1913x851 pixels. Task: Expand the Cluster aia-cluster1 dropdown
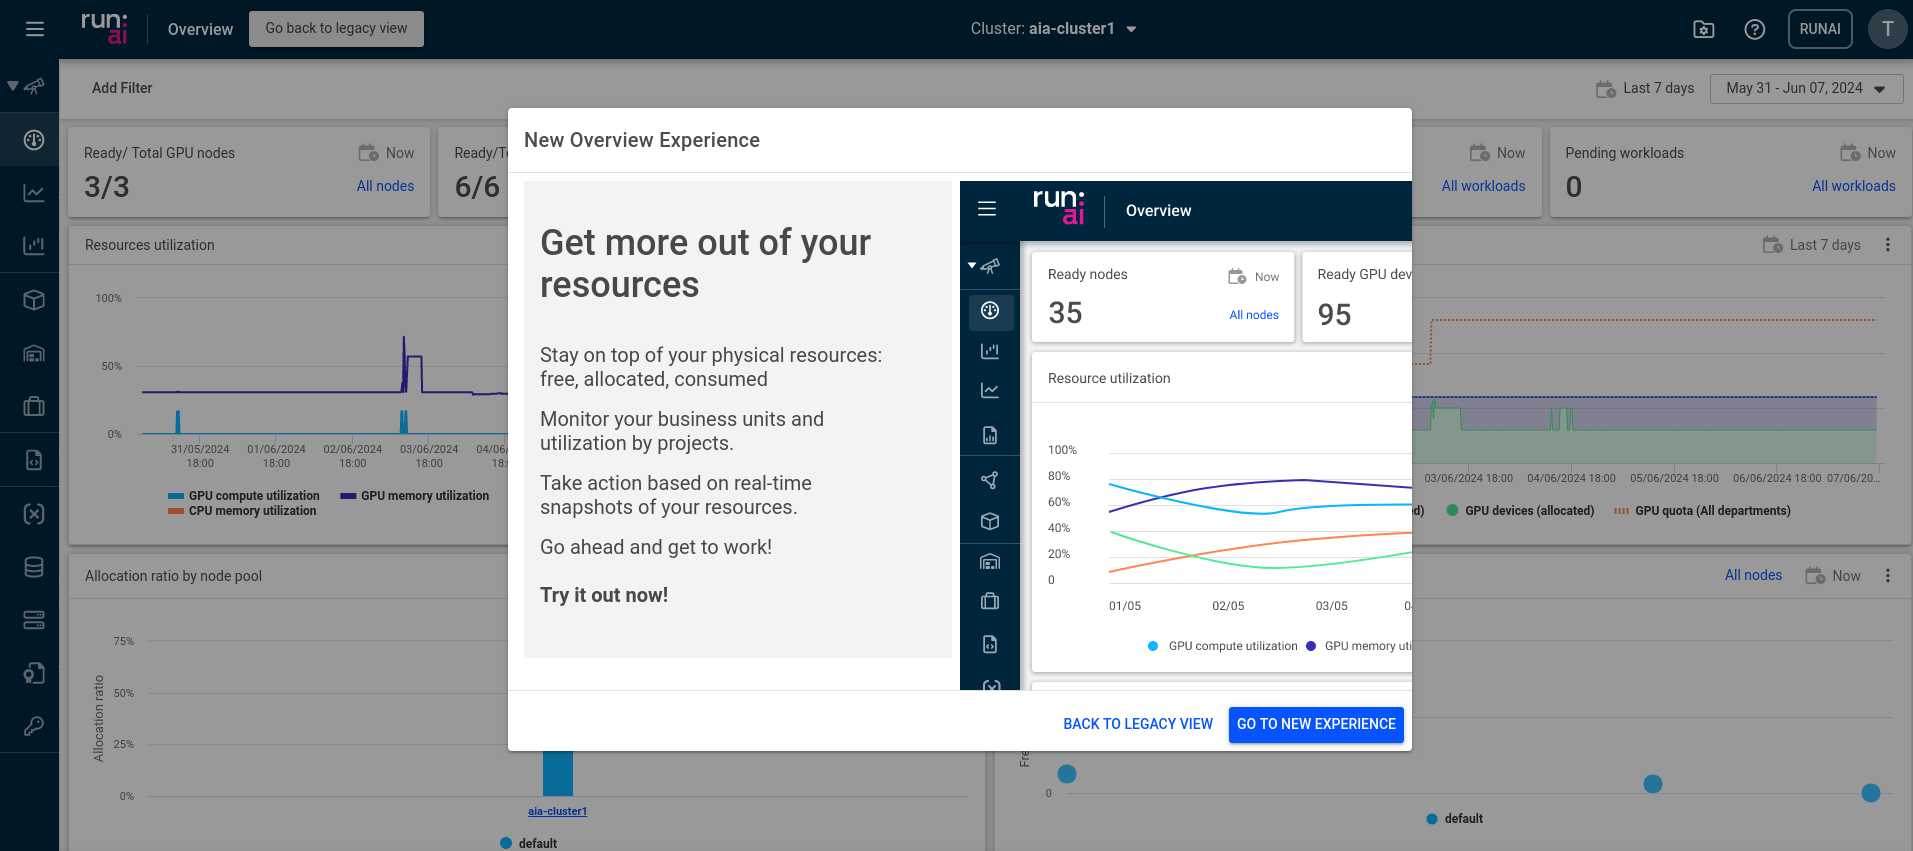1053,29
